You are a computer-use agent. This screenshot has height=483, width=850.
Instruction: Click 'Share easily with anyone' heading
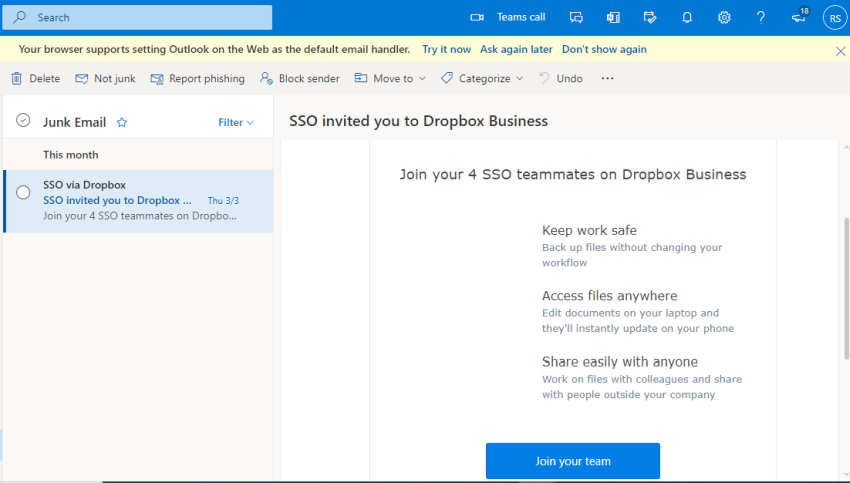pos(620,362)
